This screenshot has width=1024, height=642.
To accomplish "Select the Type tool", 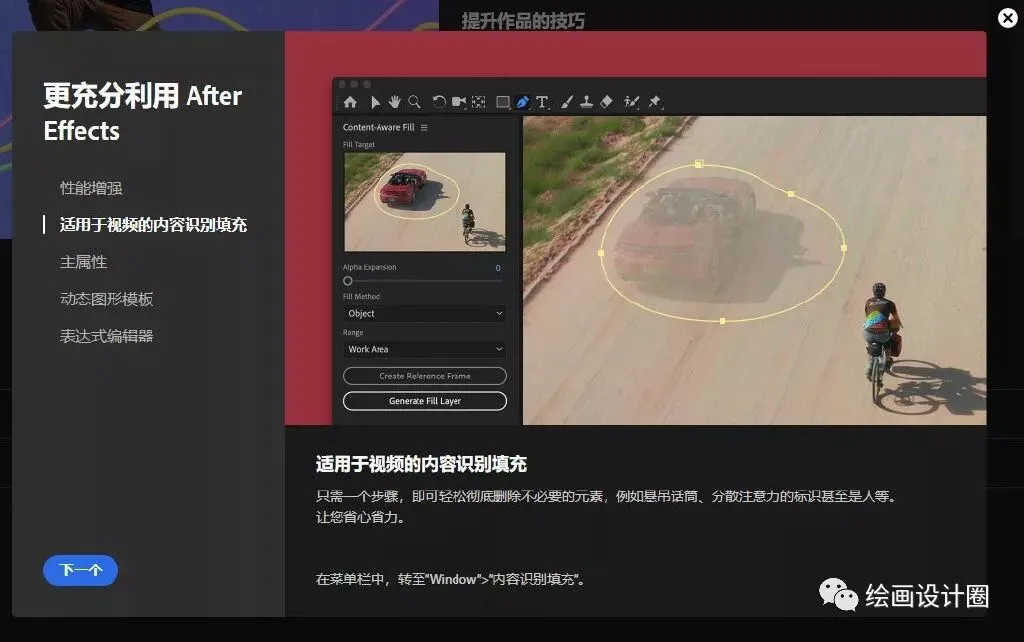I will click(x=542, y=102).
